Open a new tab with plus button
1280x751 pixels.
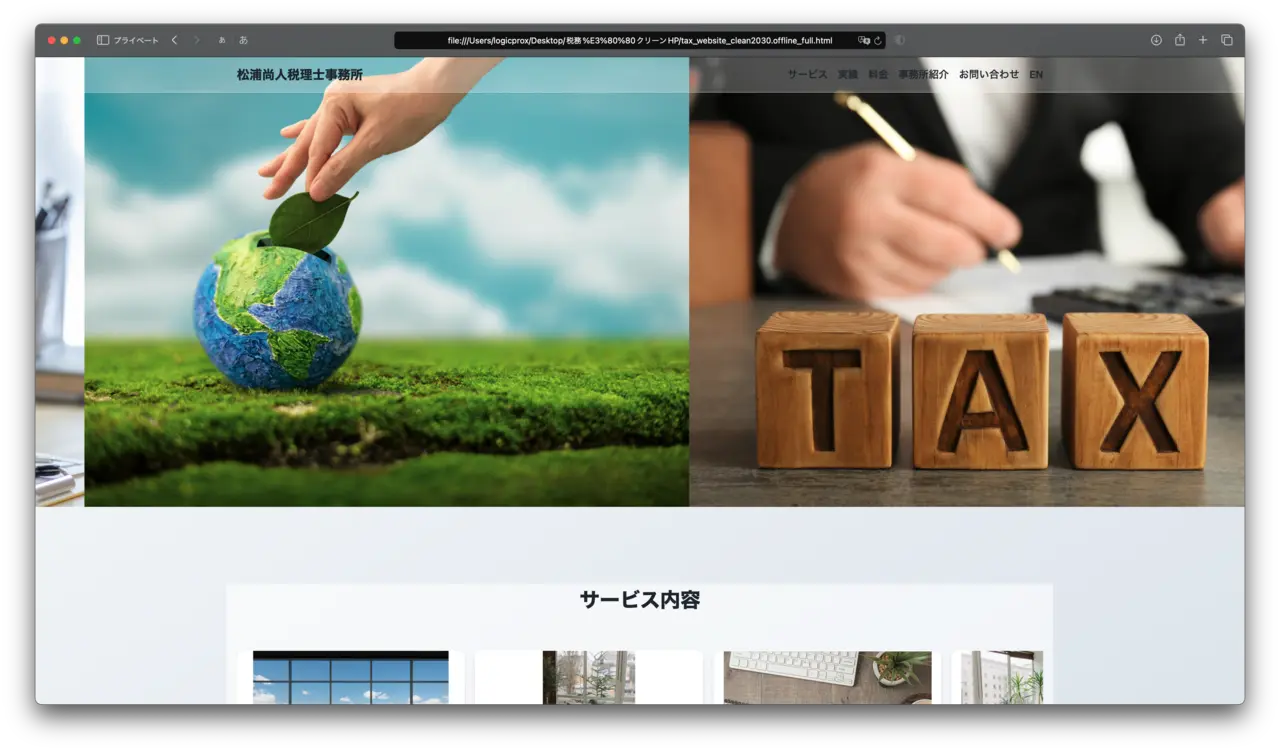pos(1203,40)
